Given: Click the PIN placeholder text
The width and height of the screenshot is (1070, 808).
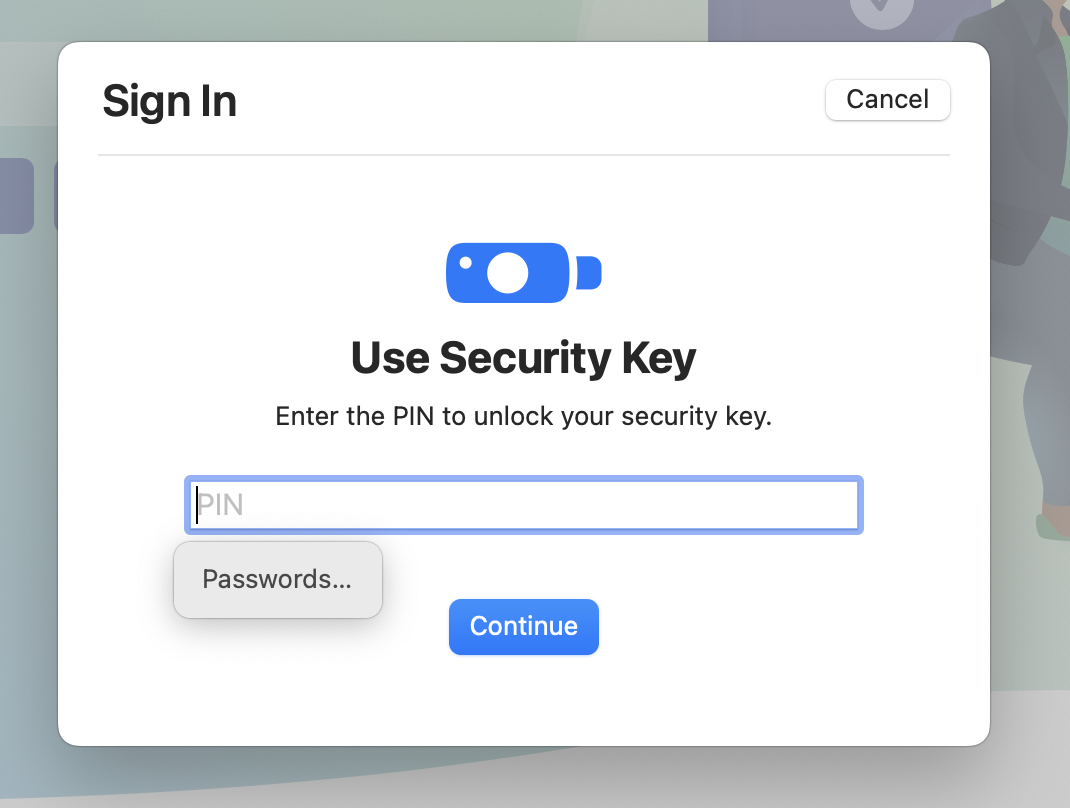Looking at the screenshot, I should click(221, 505).
